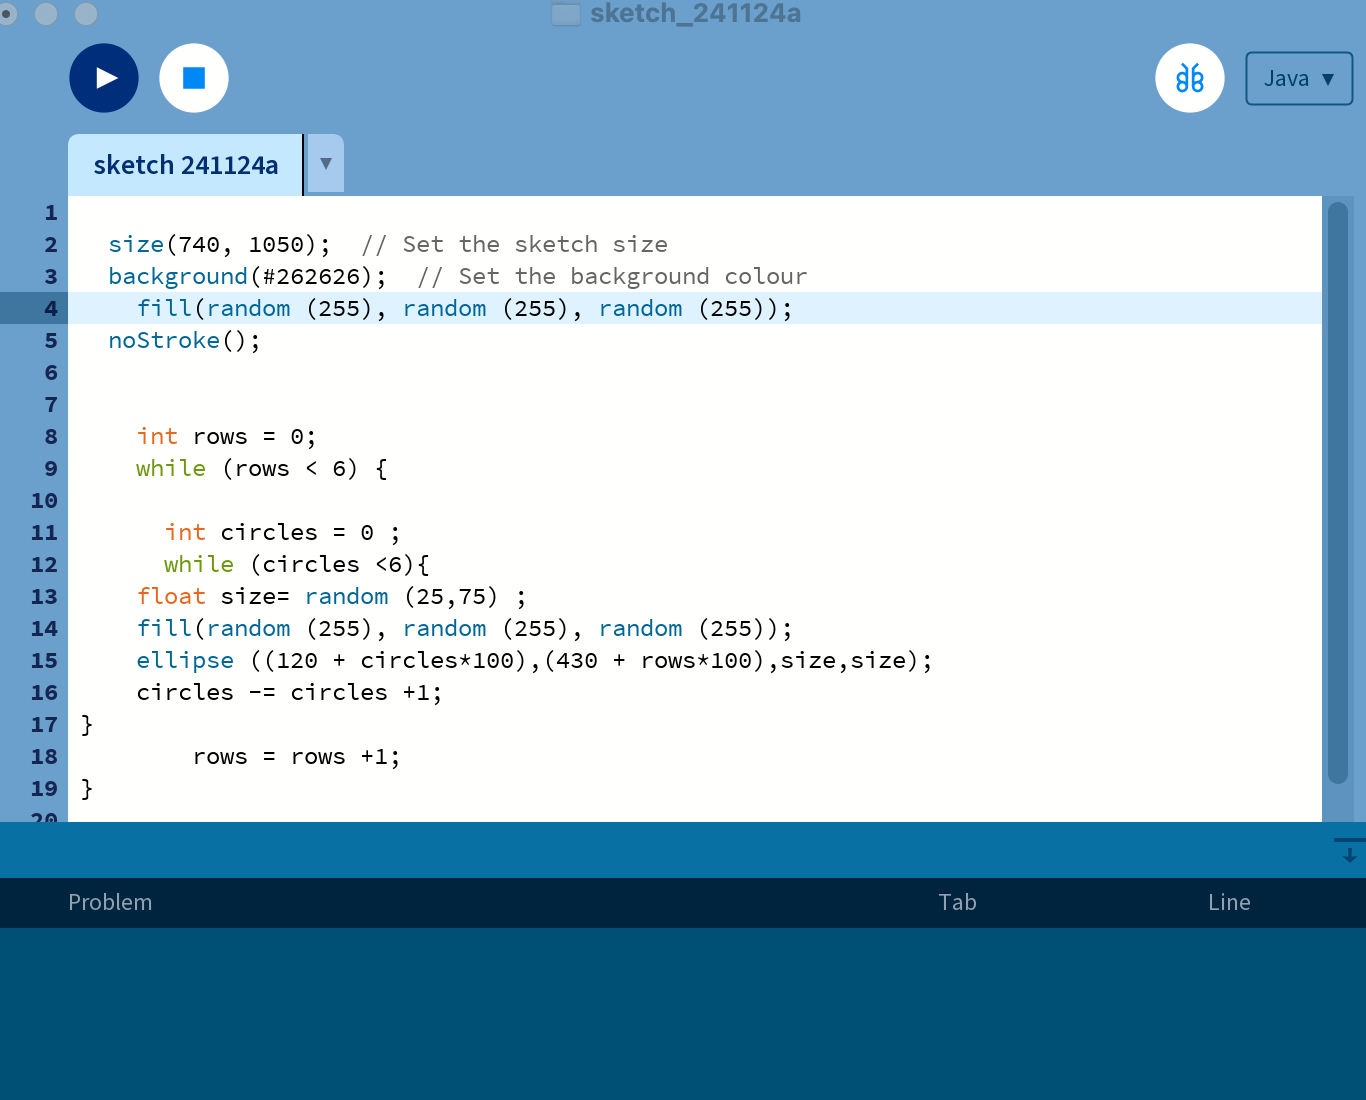Select the sketch 241124a tab
This screenshot has height=1100, width=1366.
pos(186,165)
